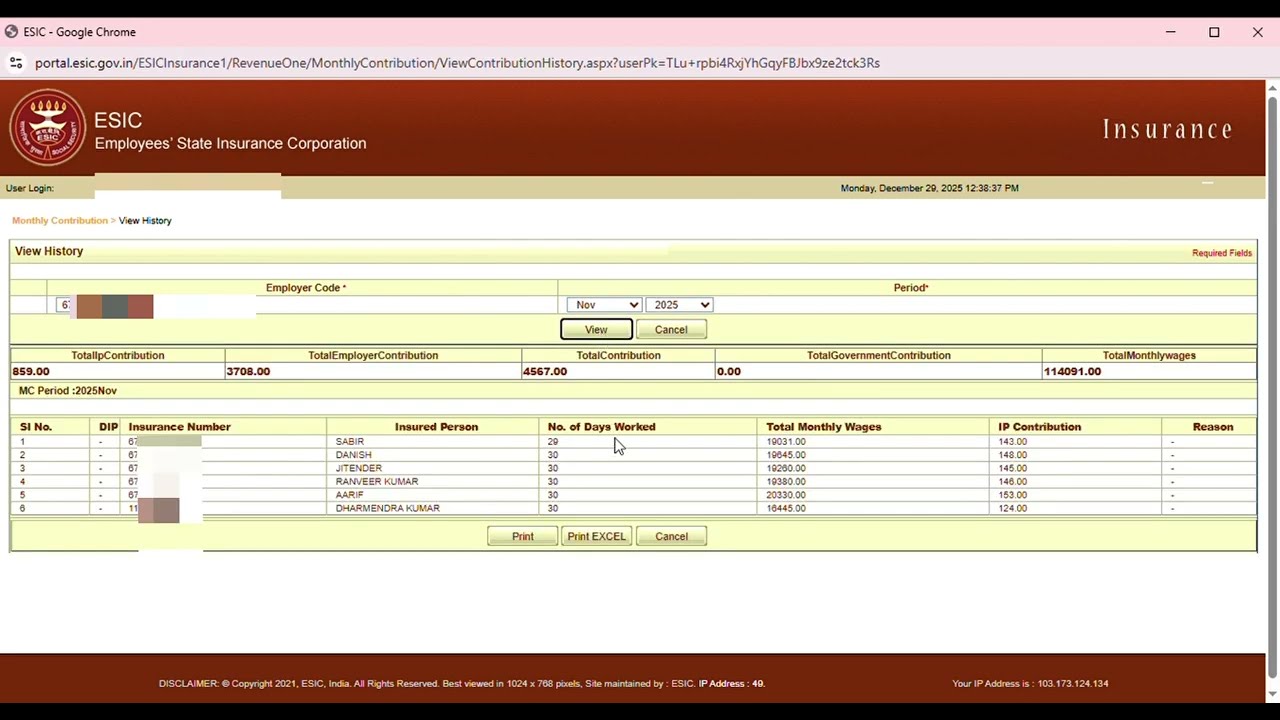This screenshot has width=1280, height=720.
Task: Click TotalIpContribution value 859.00
Action: coord(31,371)
